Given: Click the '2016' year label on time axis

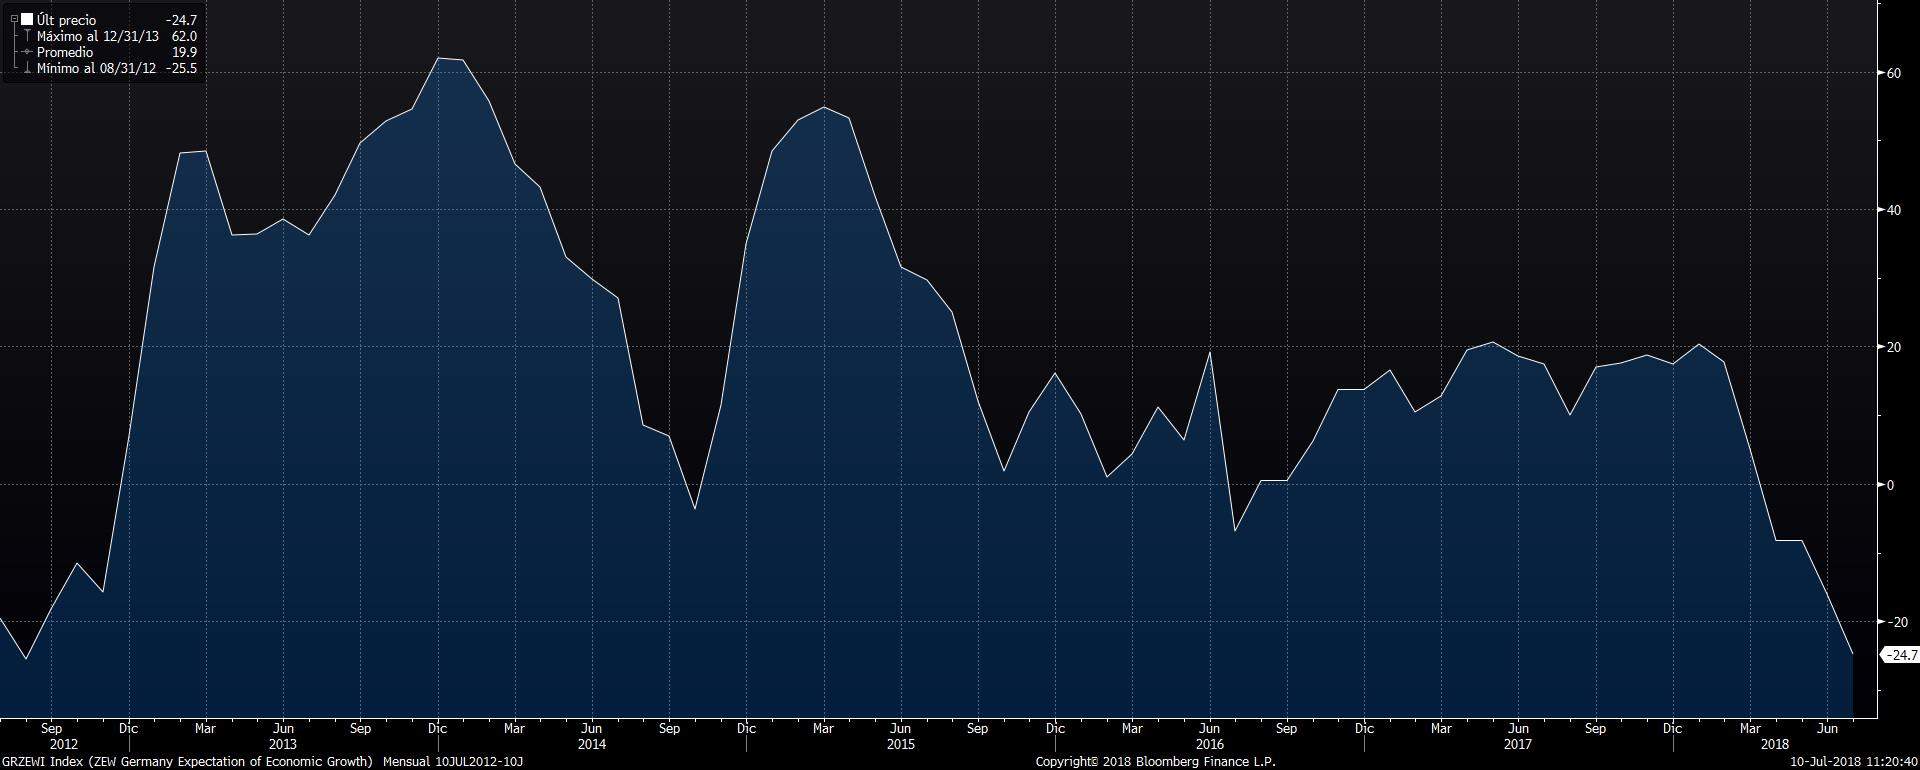Looking at the screenshot, I should (x=1209, y=744).
